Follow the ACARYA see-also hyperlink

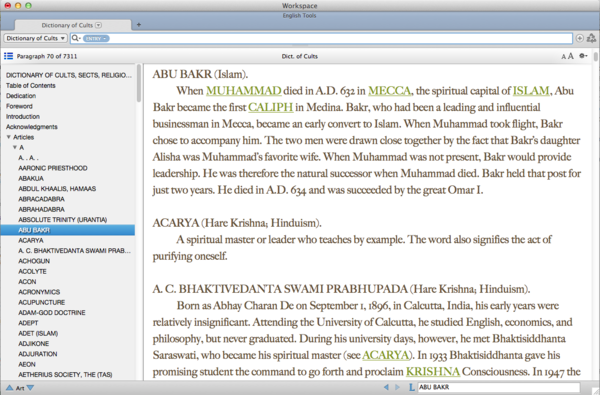pos(385,355)
